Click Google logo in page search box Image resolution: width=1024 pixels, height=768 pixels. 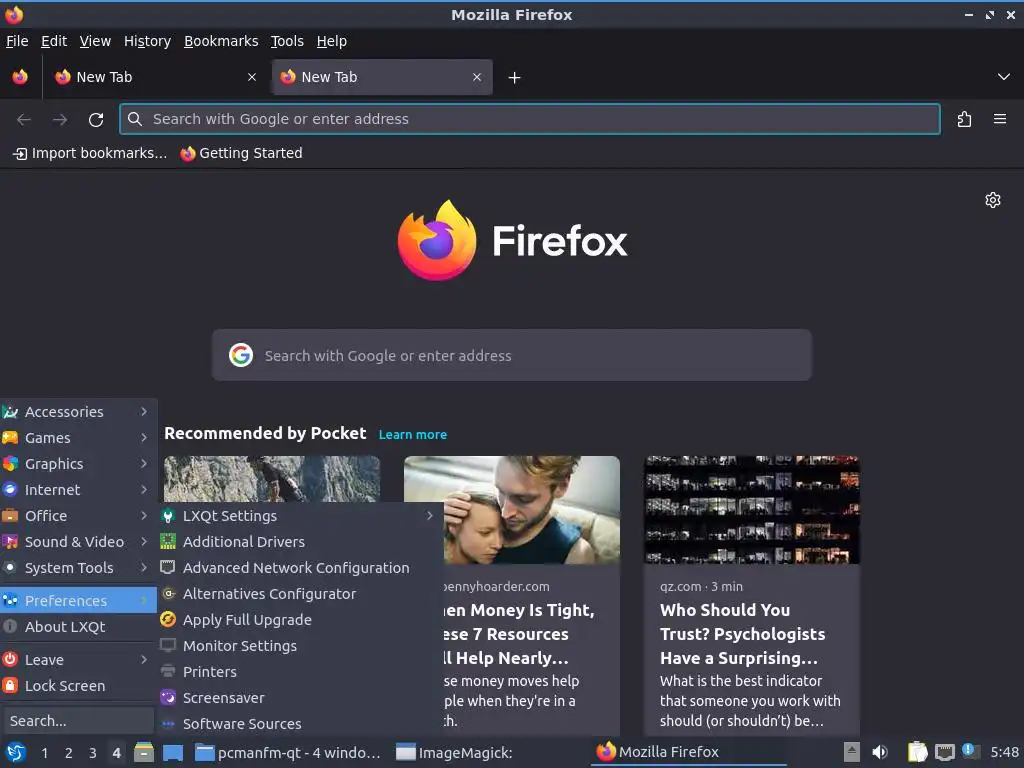click(x=241, y=355)
